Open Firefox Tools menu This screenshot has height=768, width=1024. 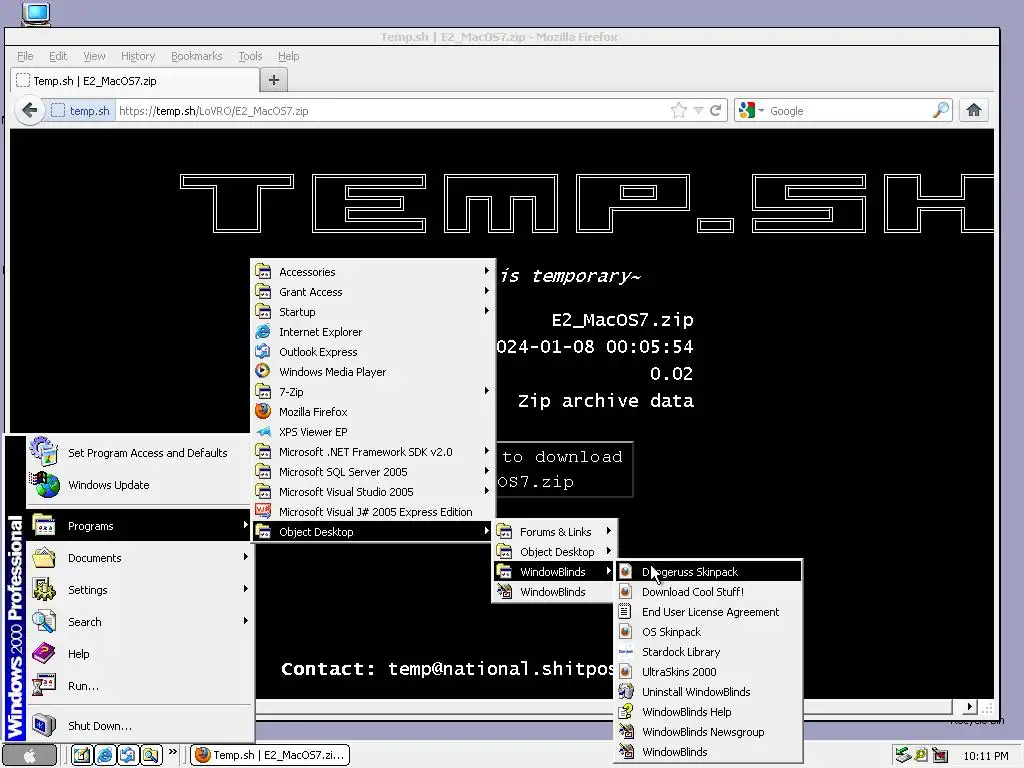pyautogui.click(x=250, y=56)
